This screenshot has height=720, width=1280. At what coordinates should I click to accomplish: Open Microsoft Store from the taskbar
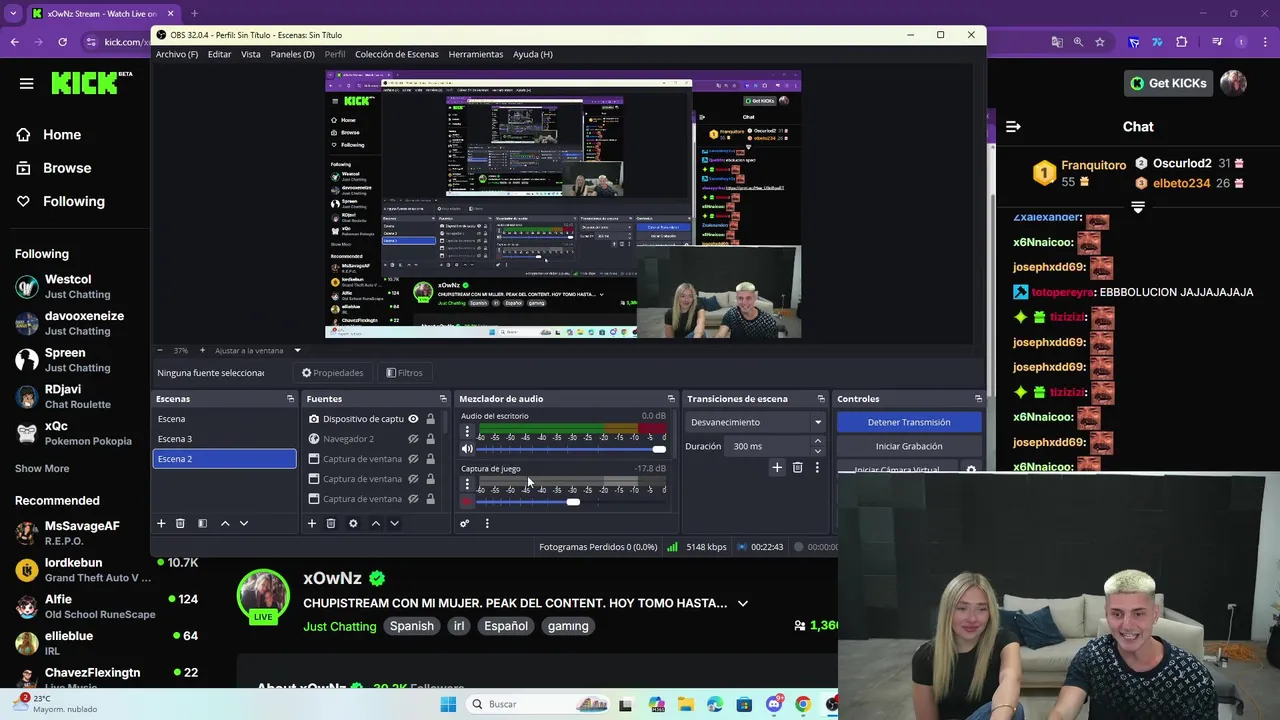click(744, 704)
